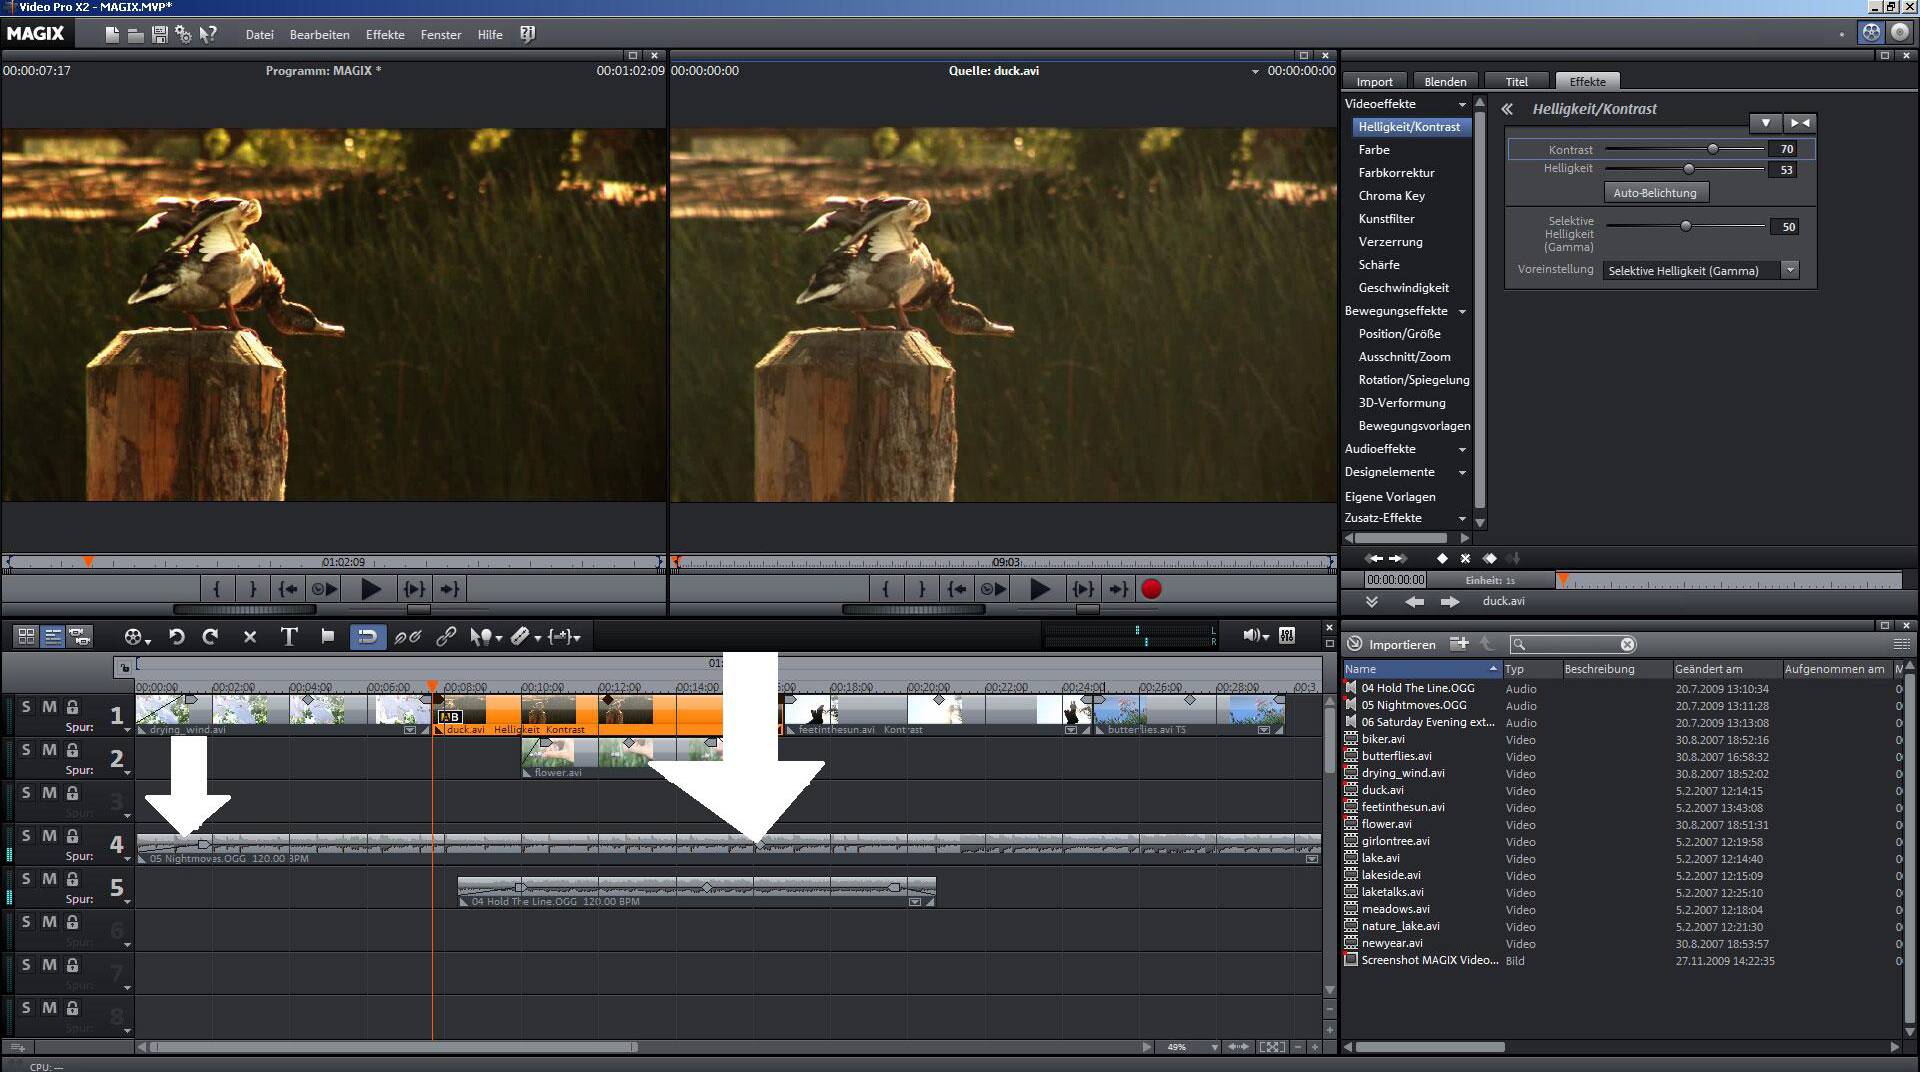Screen dimensions: 1920x1072
Task: Click the save project floppy icon
Action: click(159, 35)
